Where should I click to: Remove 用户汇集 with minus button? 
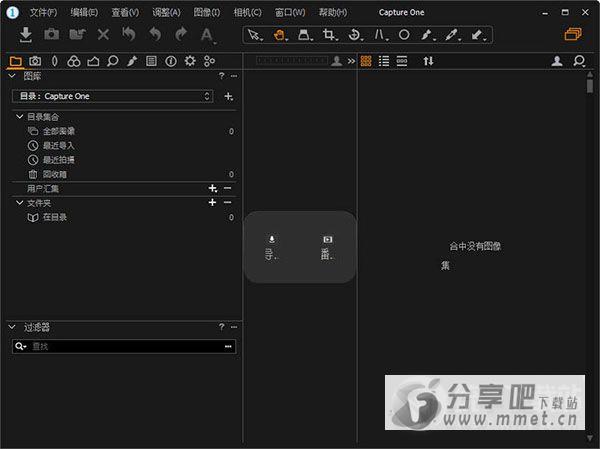point(227,188)
